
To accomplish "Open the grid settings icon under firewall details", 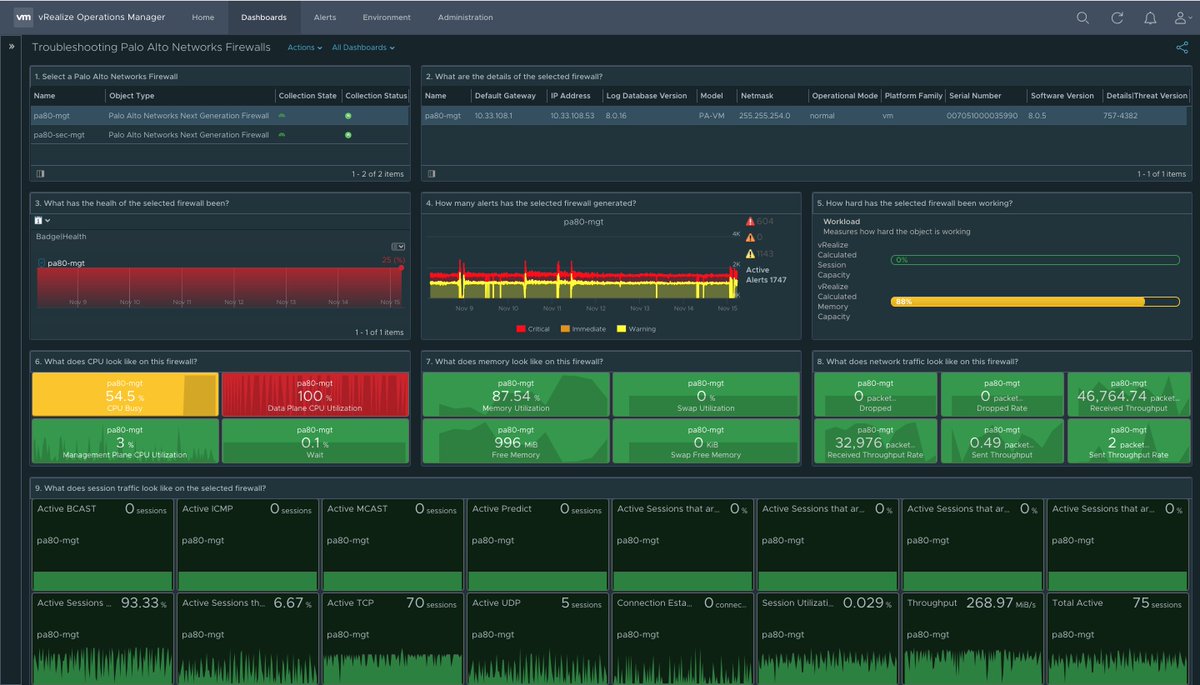I will point(429,172).
